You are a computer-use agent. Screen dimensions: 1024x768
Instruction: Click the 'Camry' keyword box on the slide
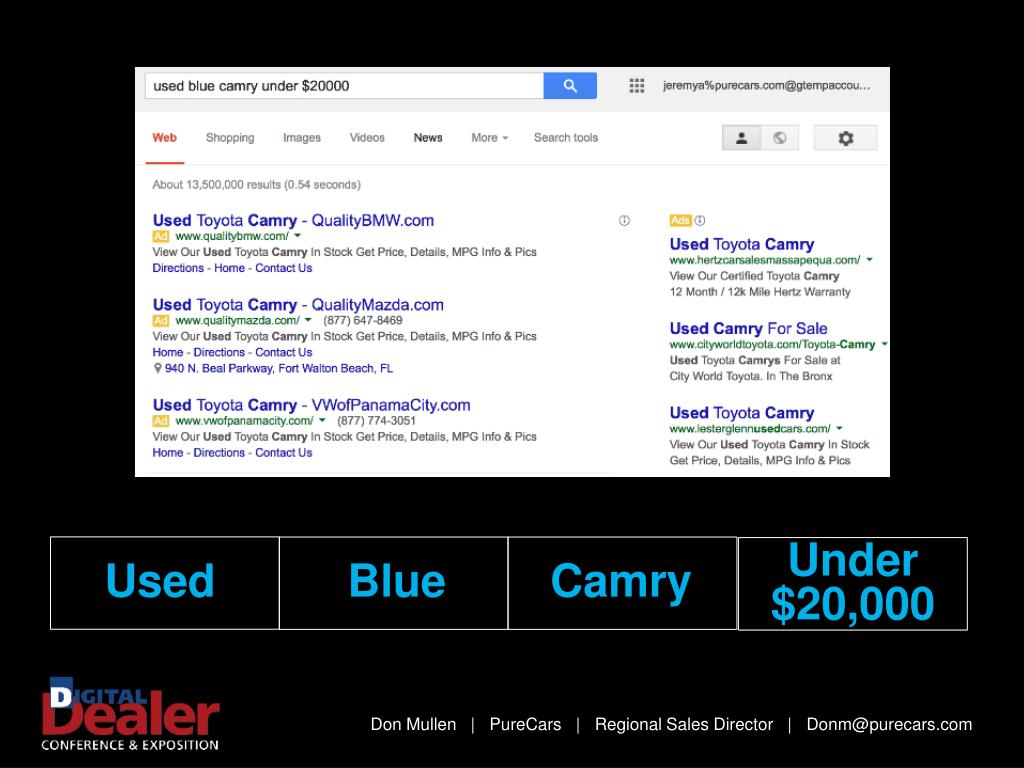point(622,583)
